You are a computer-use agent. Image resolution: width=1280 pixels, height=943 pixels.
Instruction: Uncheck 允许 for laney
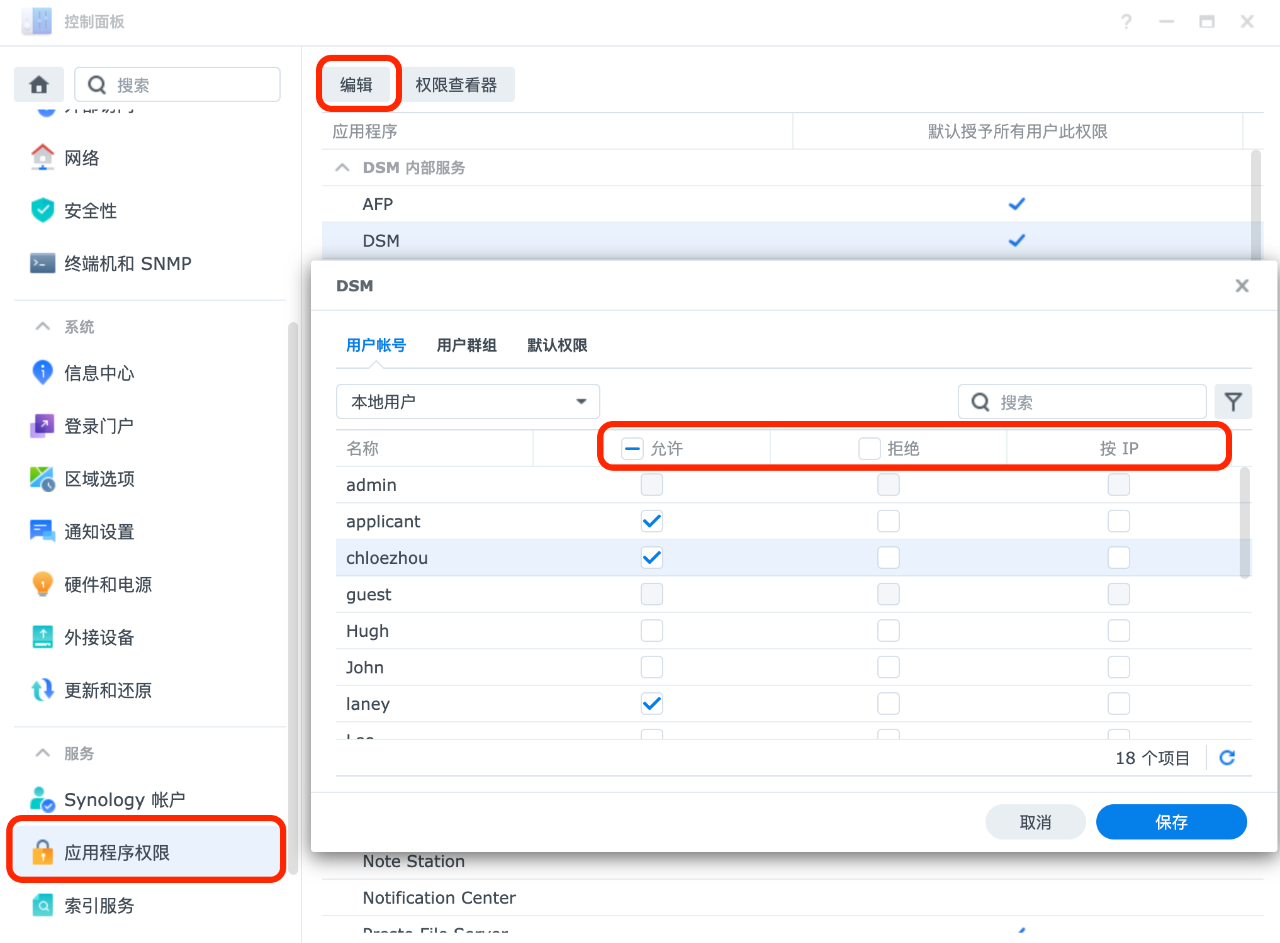click(x=652, y=704)
